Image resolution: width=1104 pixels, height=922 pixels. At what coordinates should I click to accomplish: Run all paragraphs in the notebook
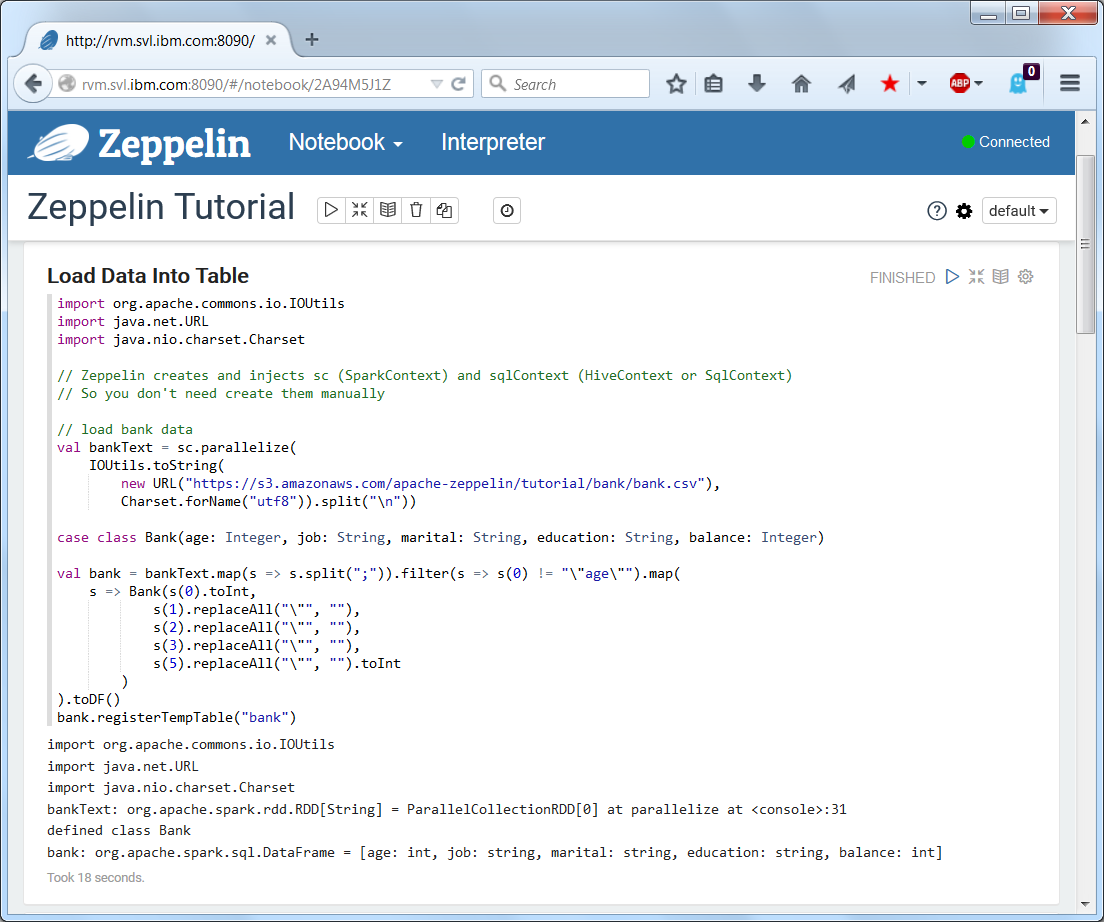click(331, 210)
